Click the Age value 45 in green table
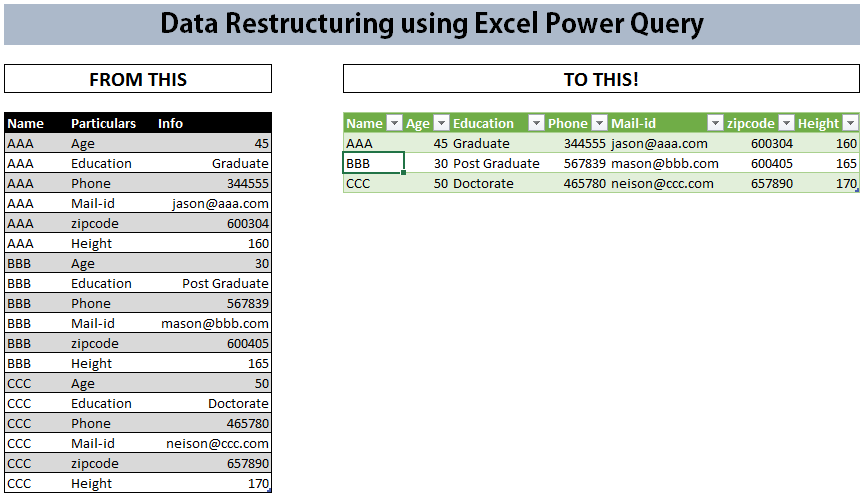Image resolution: width=865 pixels, height=497 pixels. (x=440, y=143)
